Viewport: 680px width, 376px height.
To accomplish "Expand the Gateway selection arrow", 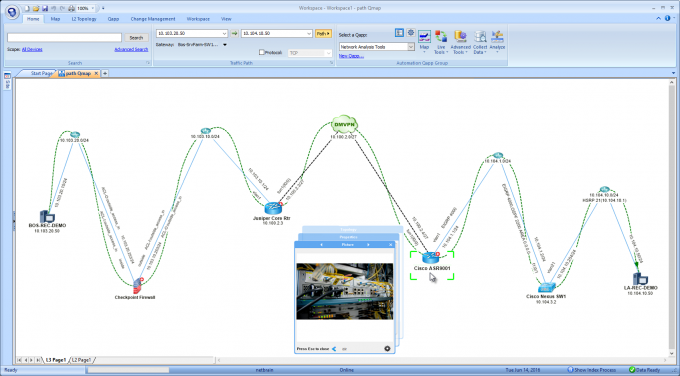I will click(225, 45).
